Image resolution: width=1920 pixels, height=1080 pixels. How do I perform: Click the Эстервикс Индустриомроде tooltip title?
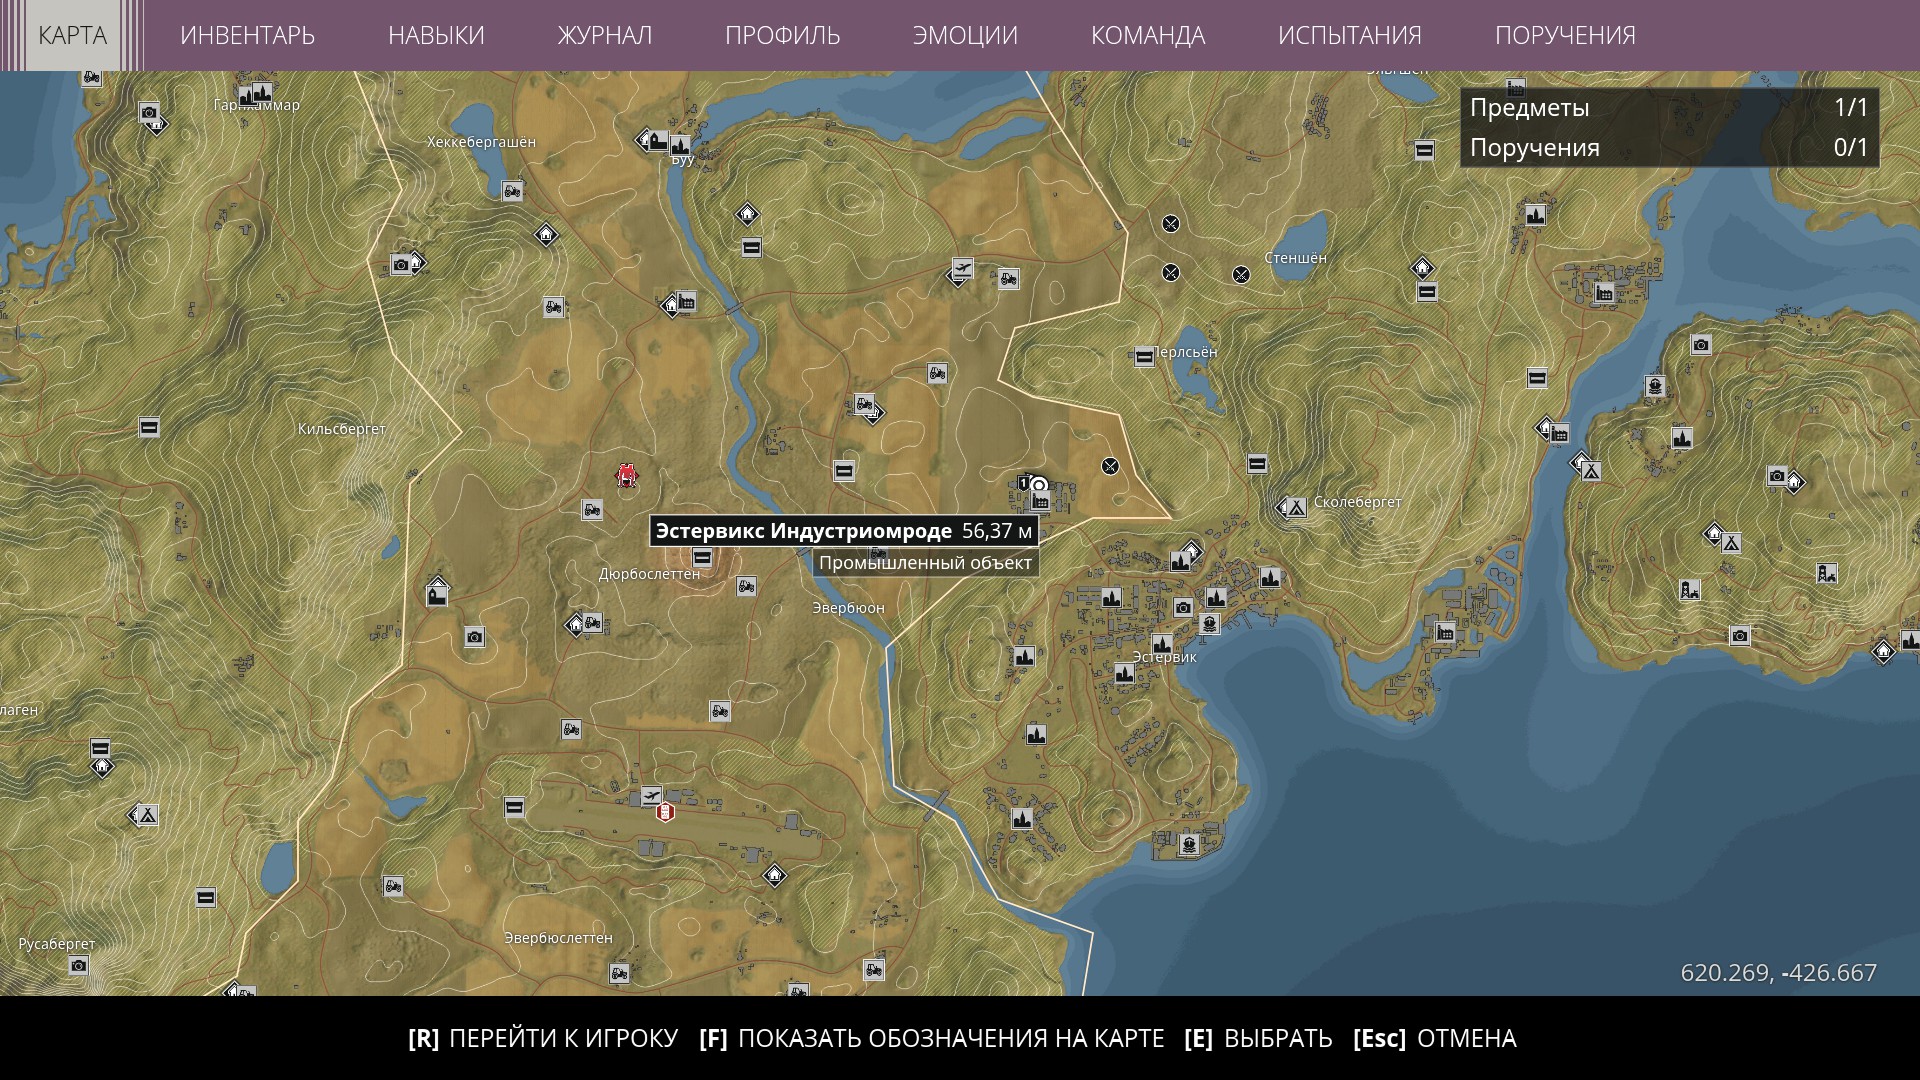(803, 531)
